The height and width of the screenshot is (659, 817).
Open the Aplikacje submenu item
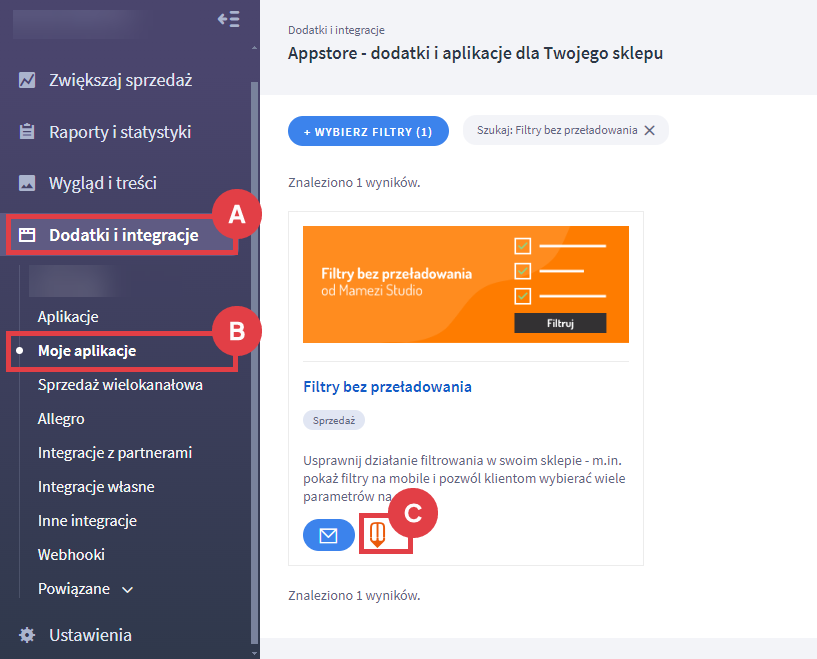(68, 317)
